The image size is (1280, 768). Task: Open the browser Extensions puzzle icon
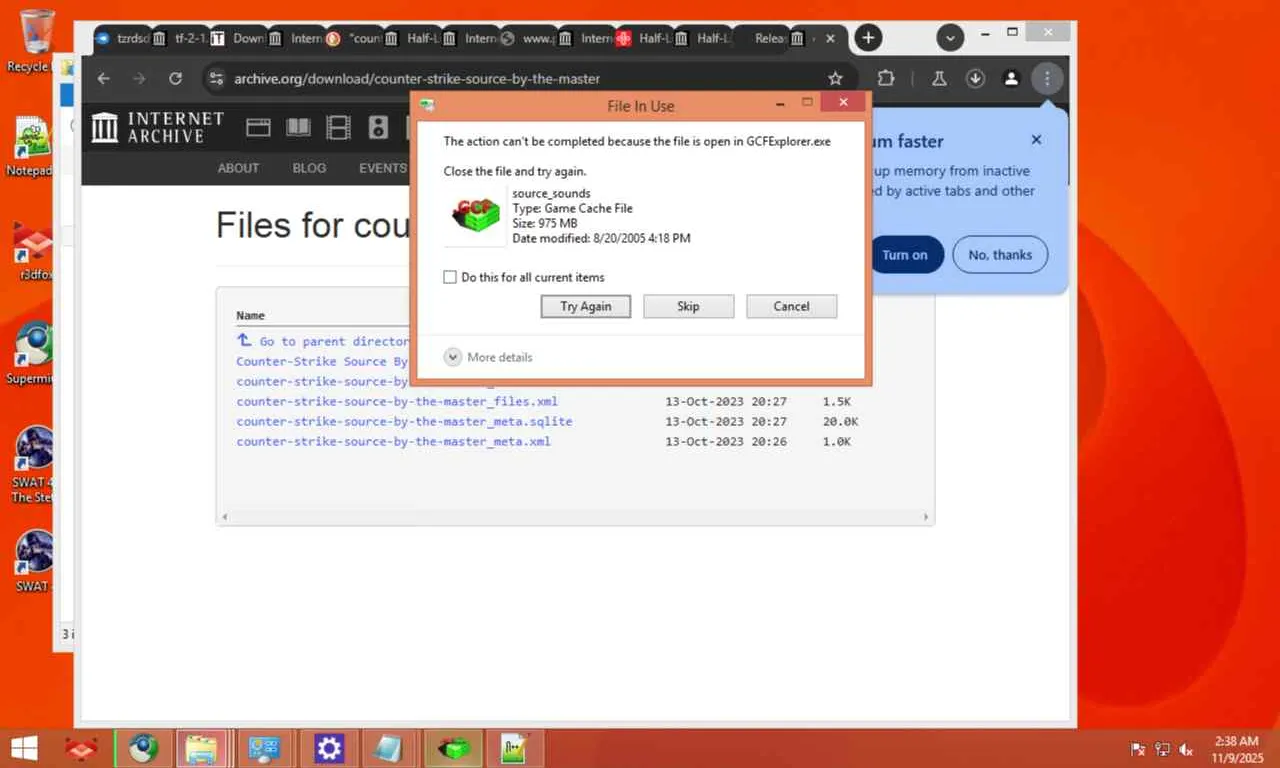(x=885, y=78)
